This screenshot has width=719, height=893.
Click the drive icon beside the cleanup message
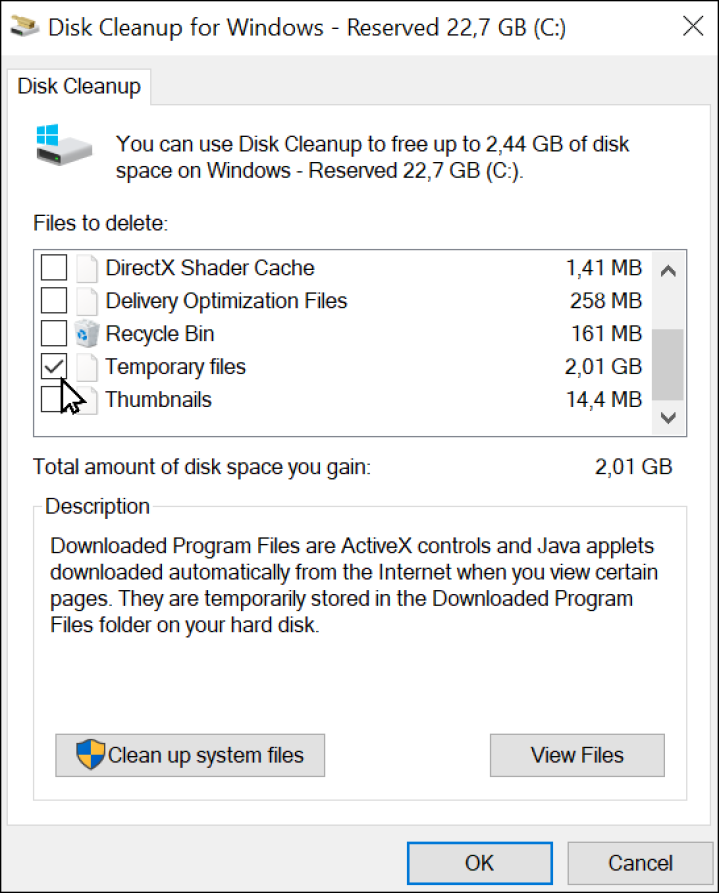pos(63,147)
